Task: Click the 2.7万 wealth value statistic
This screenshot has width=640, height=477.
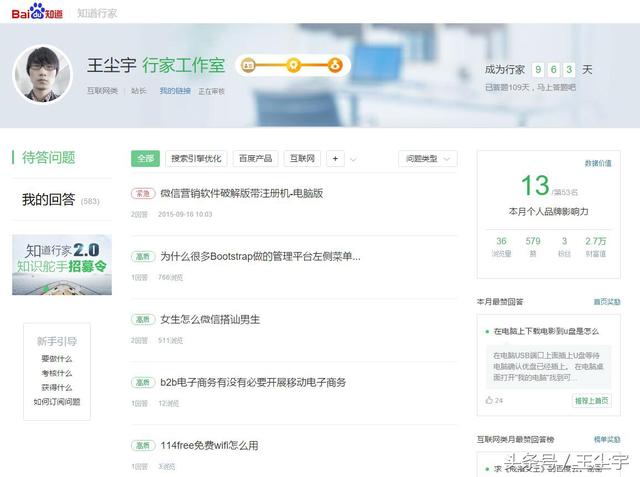Action: 596,241
